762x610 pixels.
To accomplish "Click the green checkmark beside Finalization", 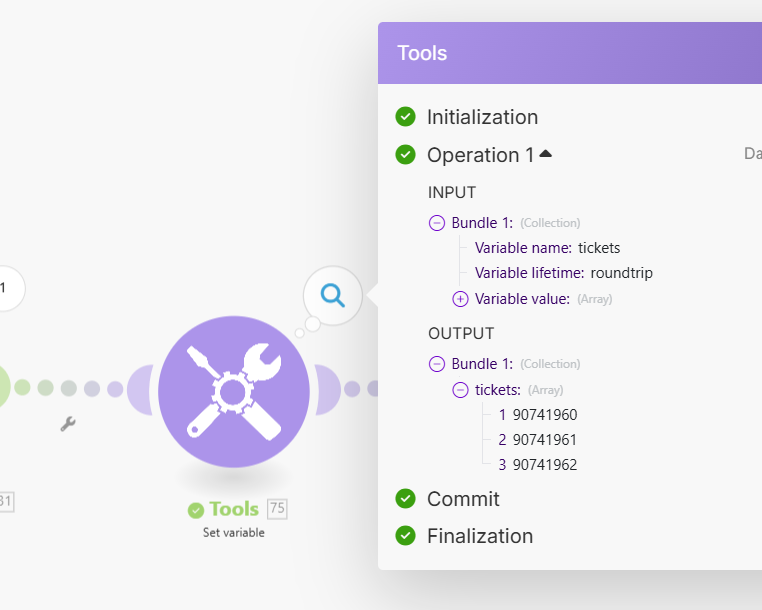I will pos(405,536).
